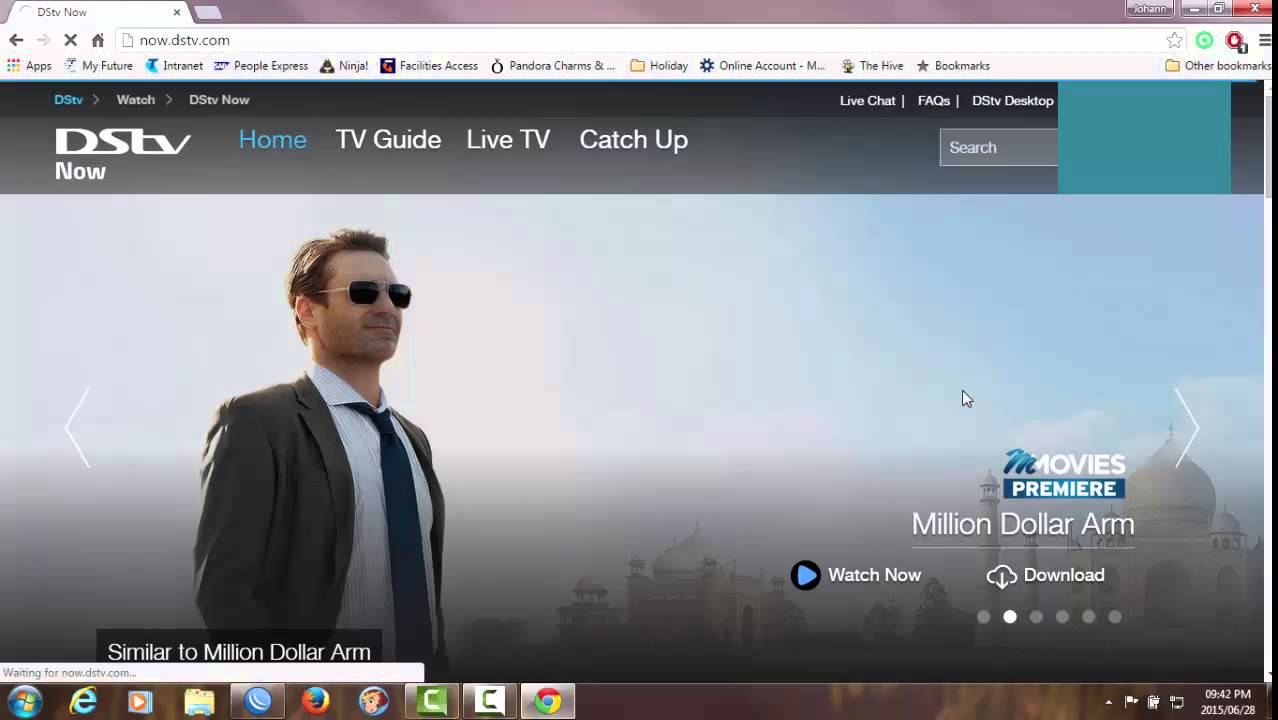
Task: Open the TV Guide navigation tab
Action: 388,139
